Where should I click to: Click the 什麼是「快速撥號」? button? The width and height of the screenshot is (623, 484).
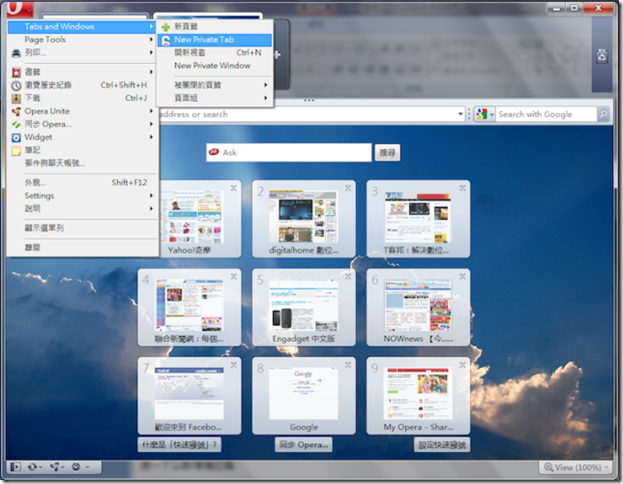[179, 445]
